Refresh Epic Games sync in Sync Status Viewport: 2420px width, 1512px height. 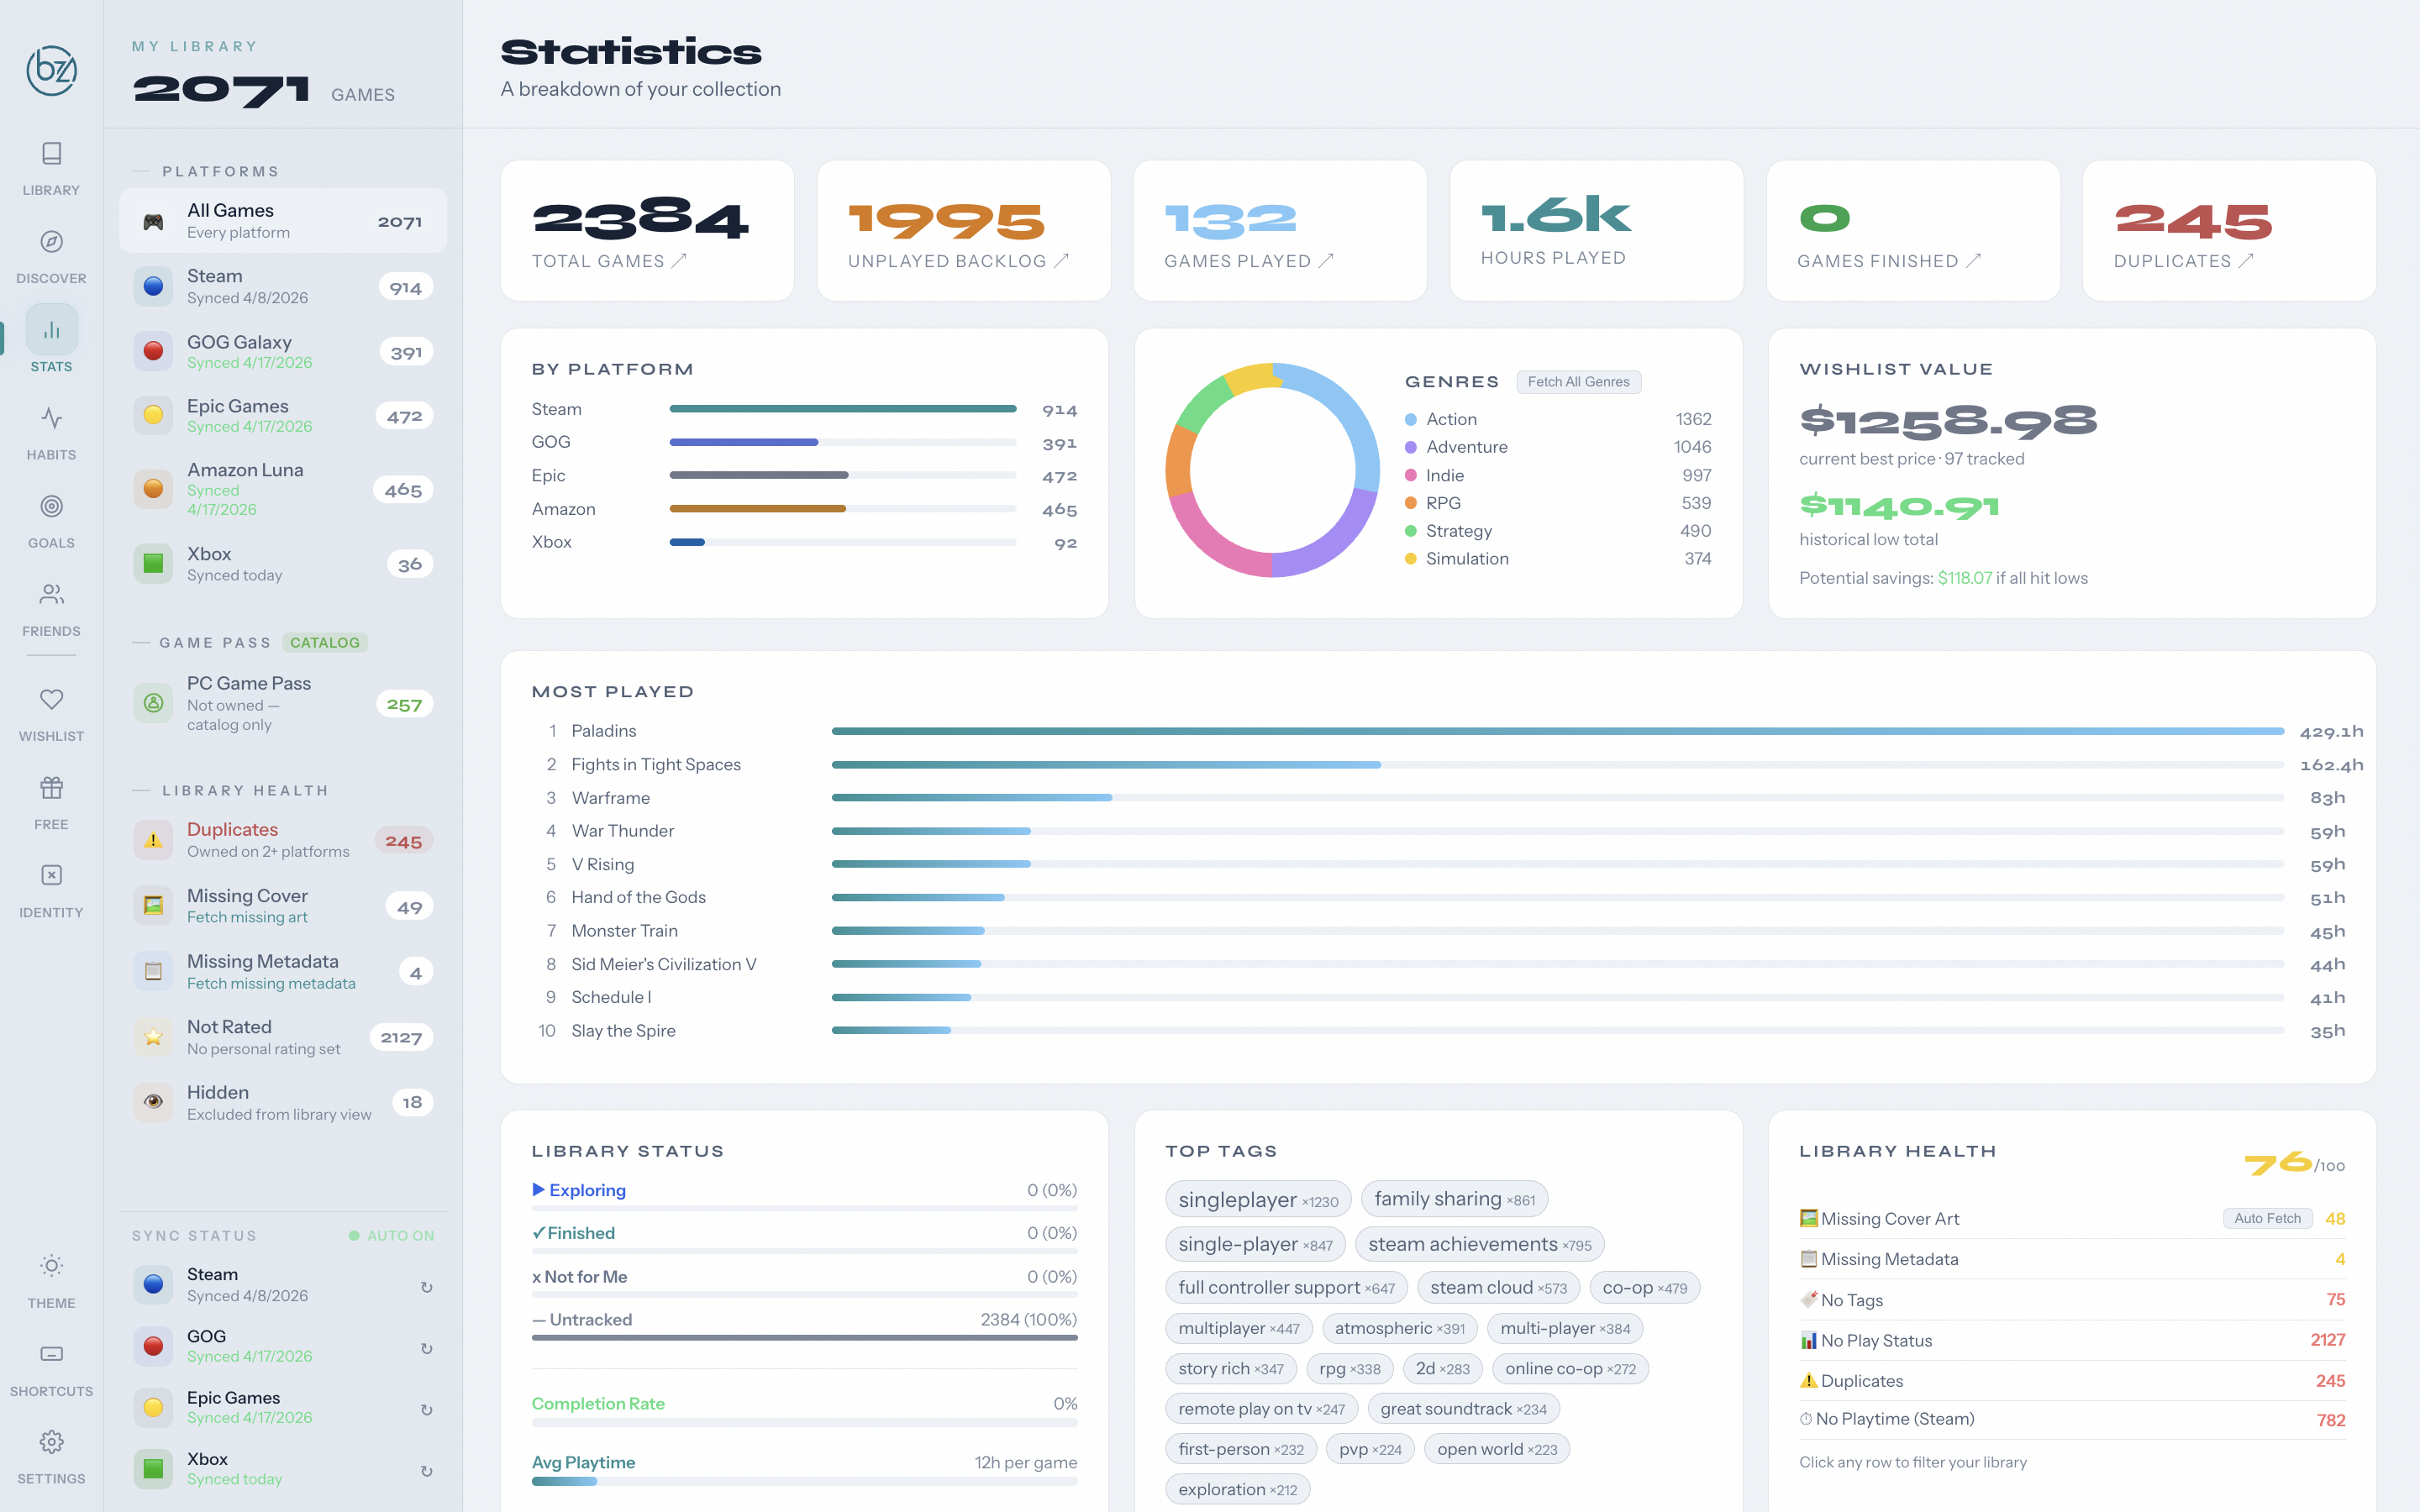coord(427,1410)
